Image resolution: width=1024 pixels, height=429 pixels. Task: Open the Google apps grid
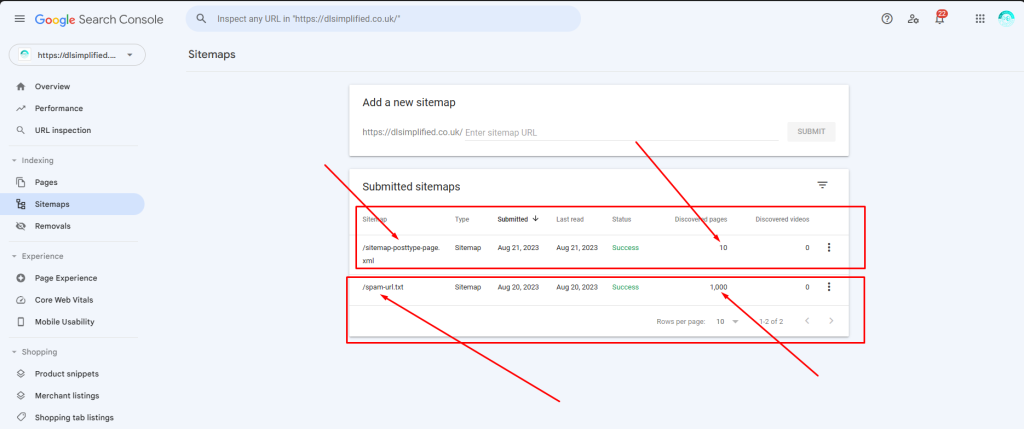pyautogui.click(x=979, y=19)
